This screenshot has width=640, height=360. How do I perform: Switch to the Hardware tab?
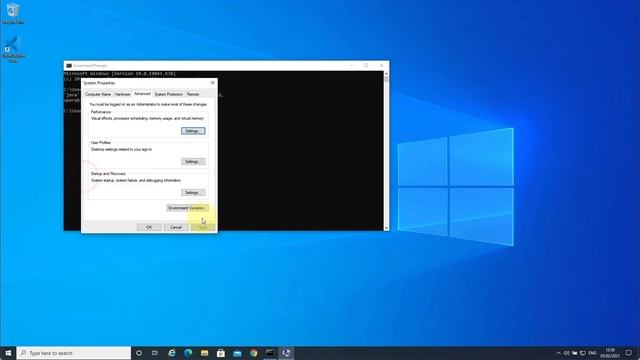click(x=122, y=94)
